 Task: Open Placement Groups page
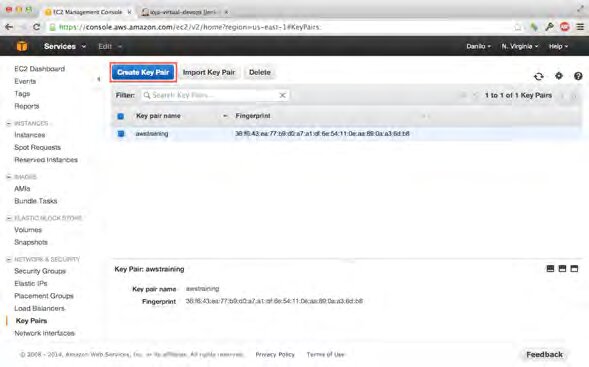[44, 296]
